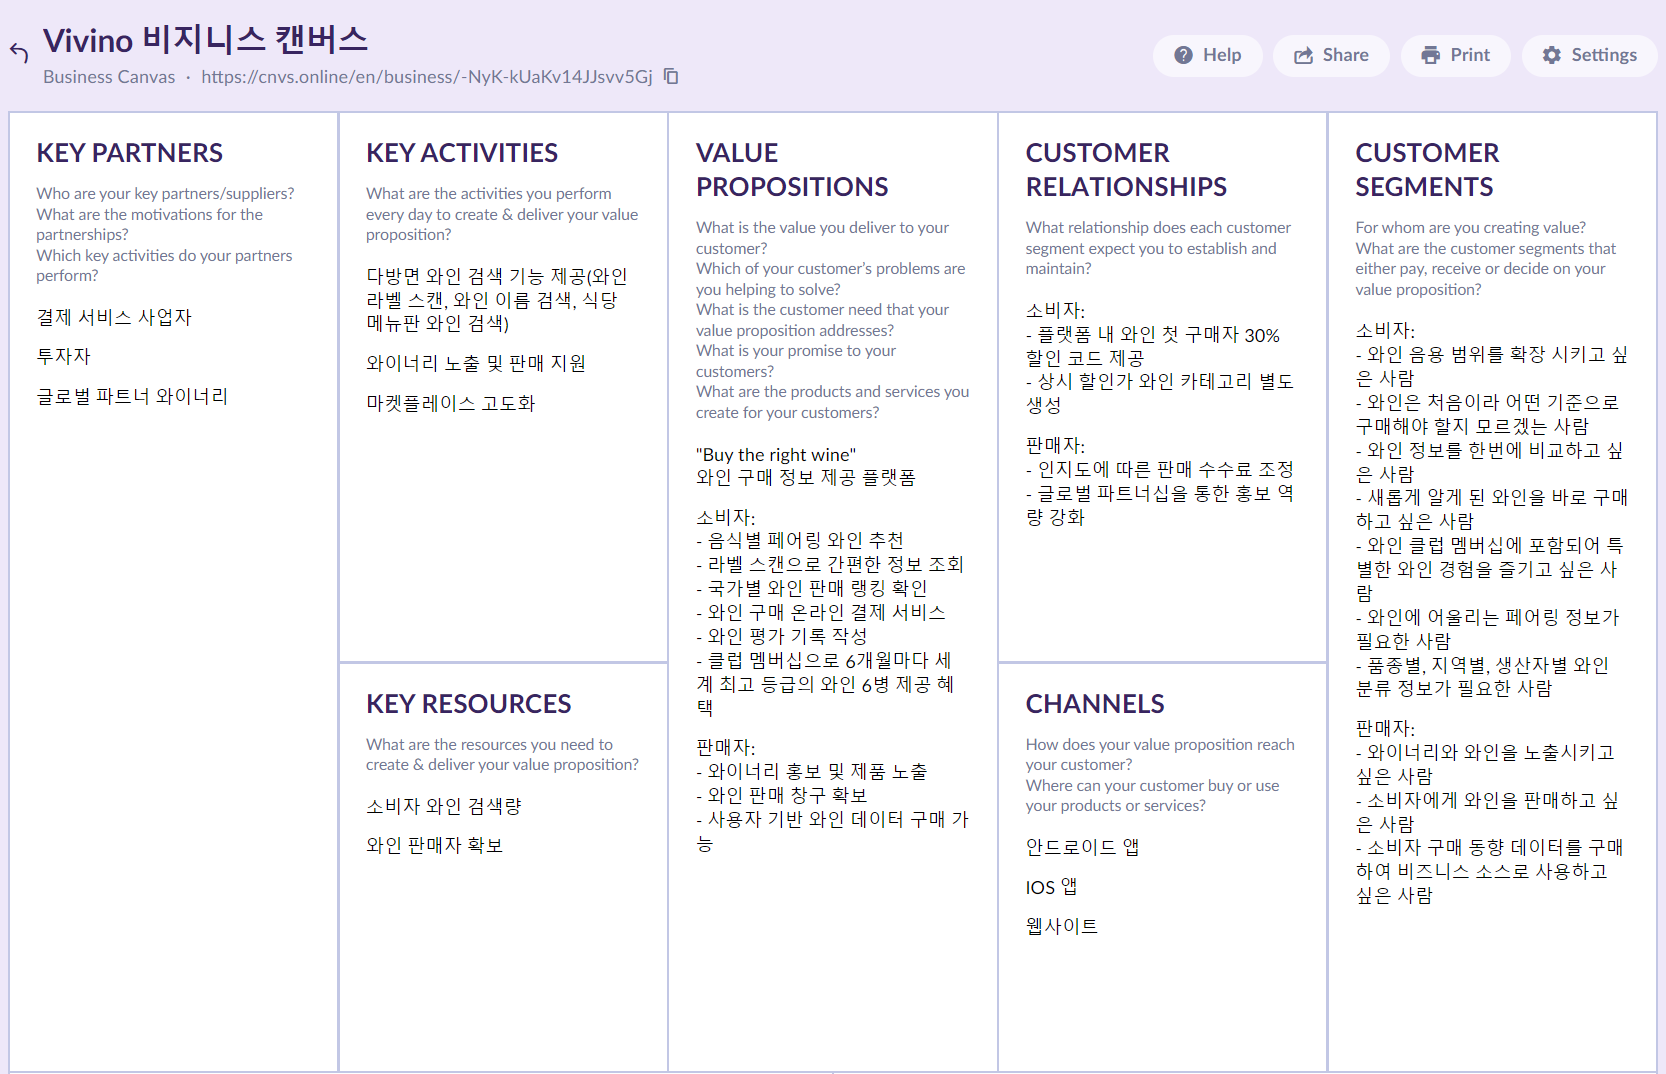
Task: Click the 라벨 스캔으로 간편한 정보 조회 line
Action: [830, 564]
